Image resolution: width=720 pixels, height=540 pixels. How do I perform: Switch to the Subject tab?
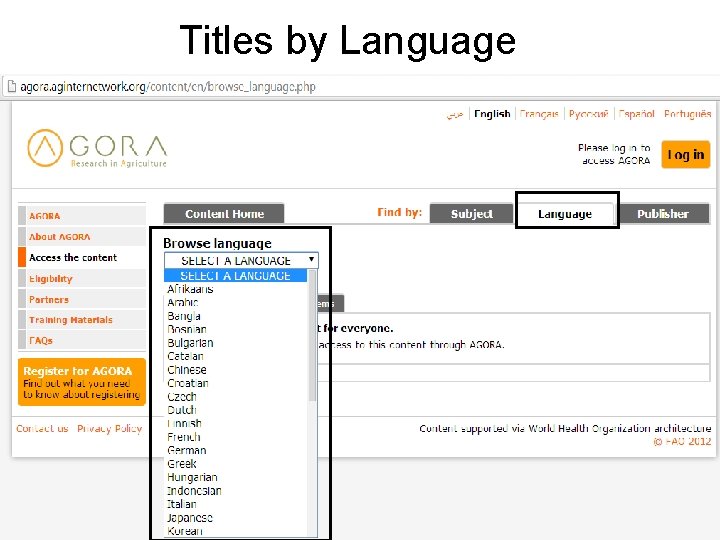pyautogui.click(x=472, y=214)
